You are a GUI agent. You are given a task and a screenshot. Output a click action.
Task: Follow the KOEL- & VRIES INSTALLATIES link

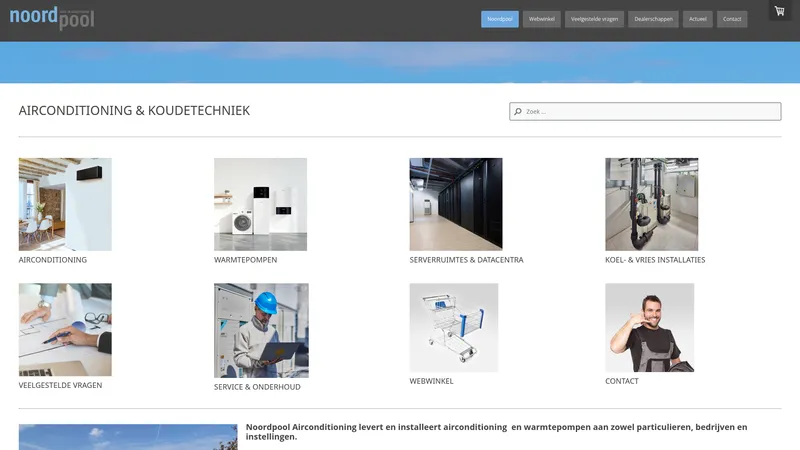click(x=655, y=260)
